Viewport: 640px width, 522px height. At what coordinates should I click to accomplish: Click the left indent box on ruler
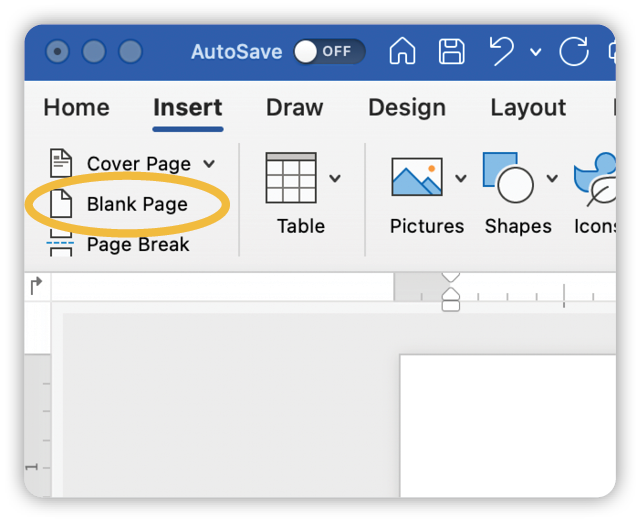tap(451, 306)
